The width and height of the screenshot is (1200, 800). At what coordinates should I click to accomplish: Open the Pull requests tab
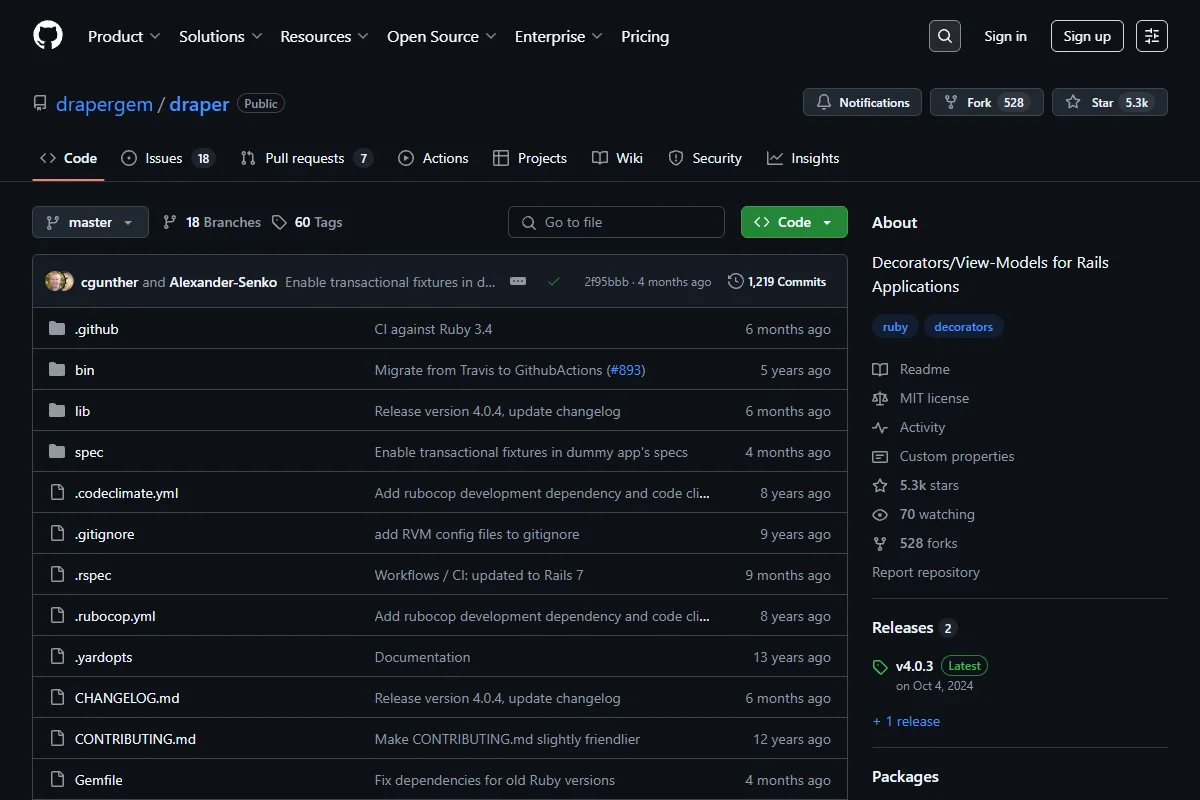[x=306, y=158]
